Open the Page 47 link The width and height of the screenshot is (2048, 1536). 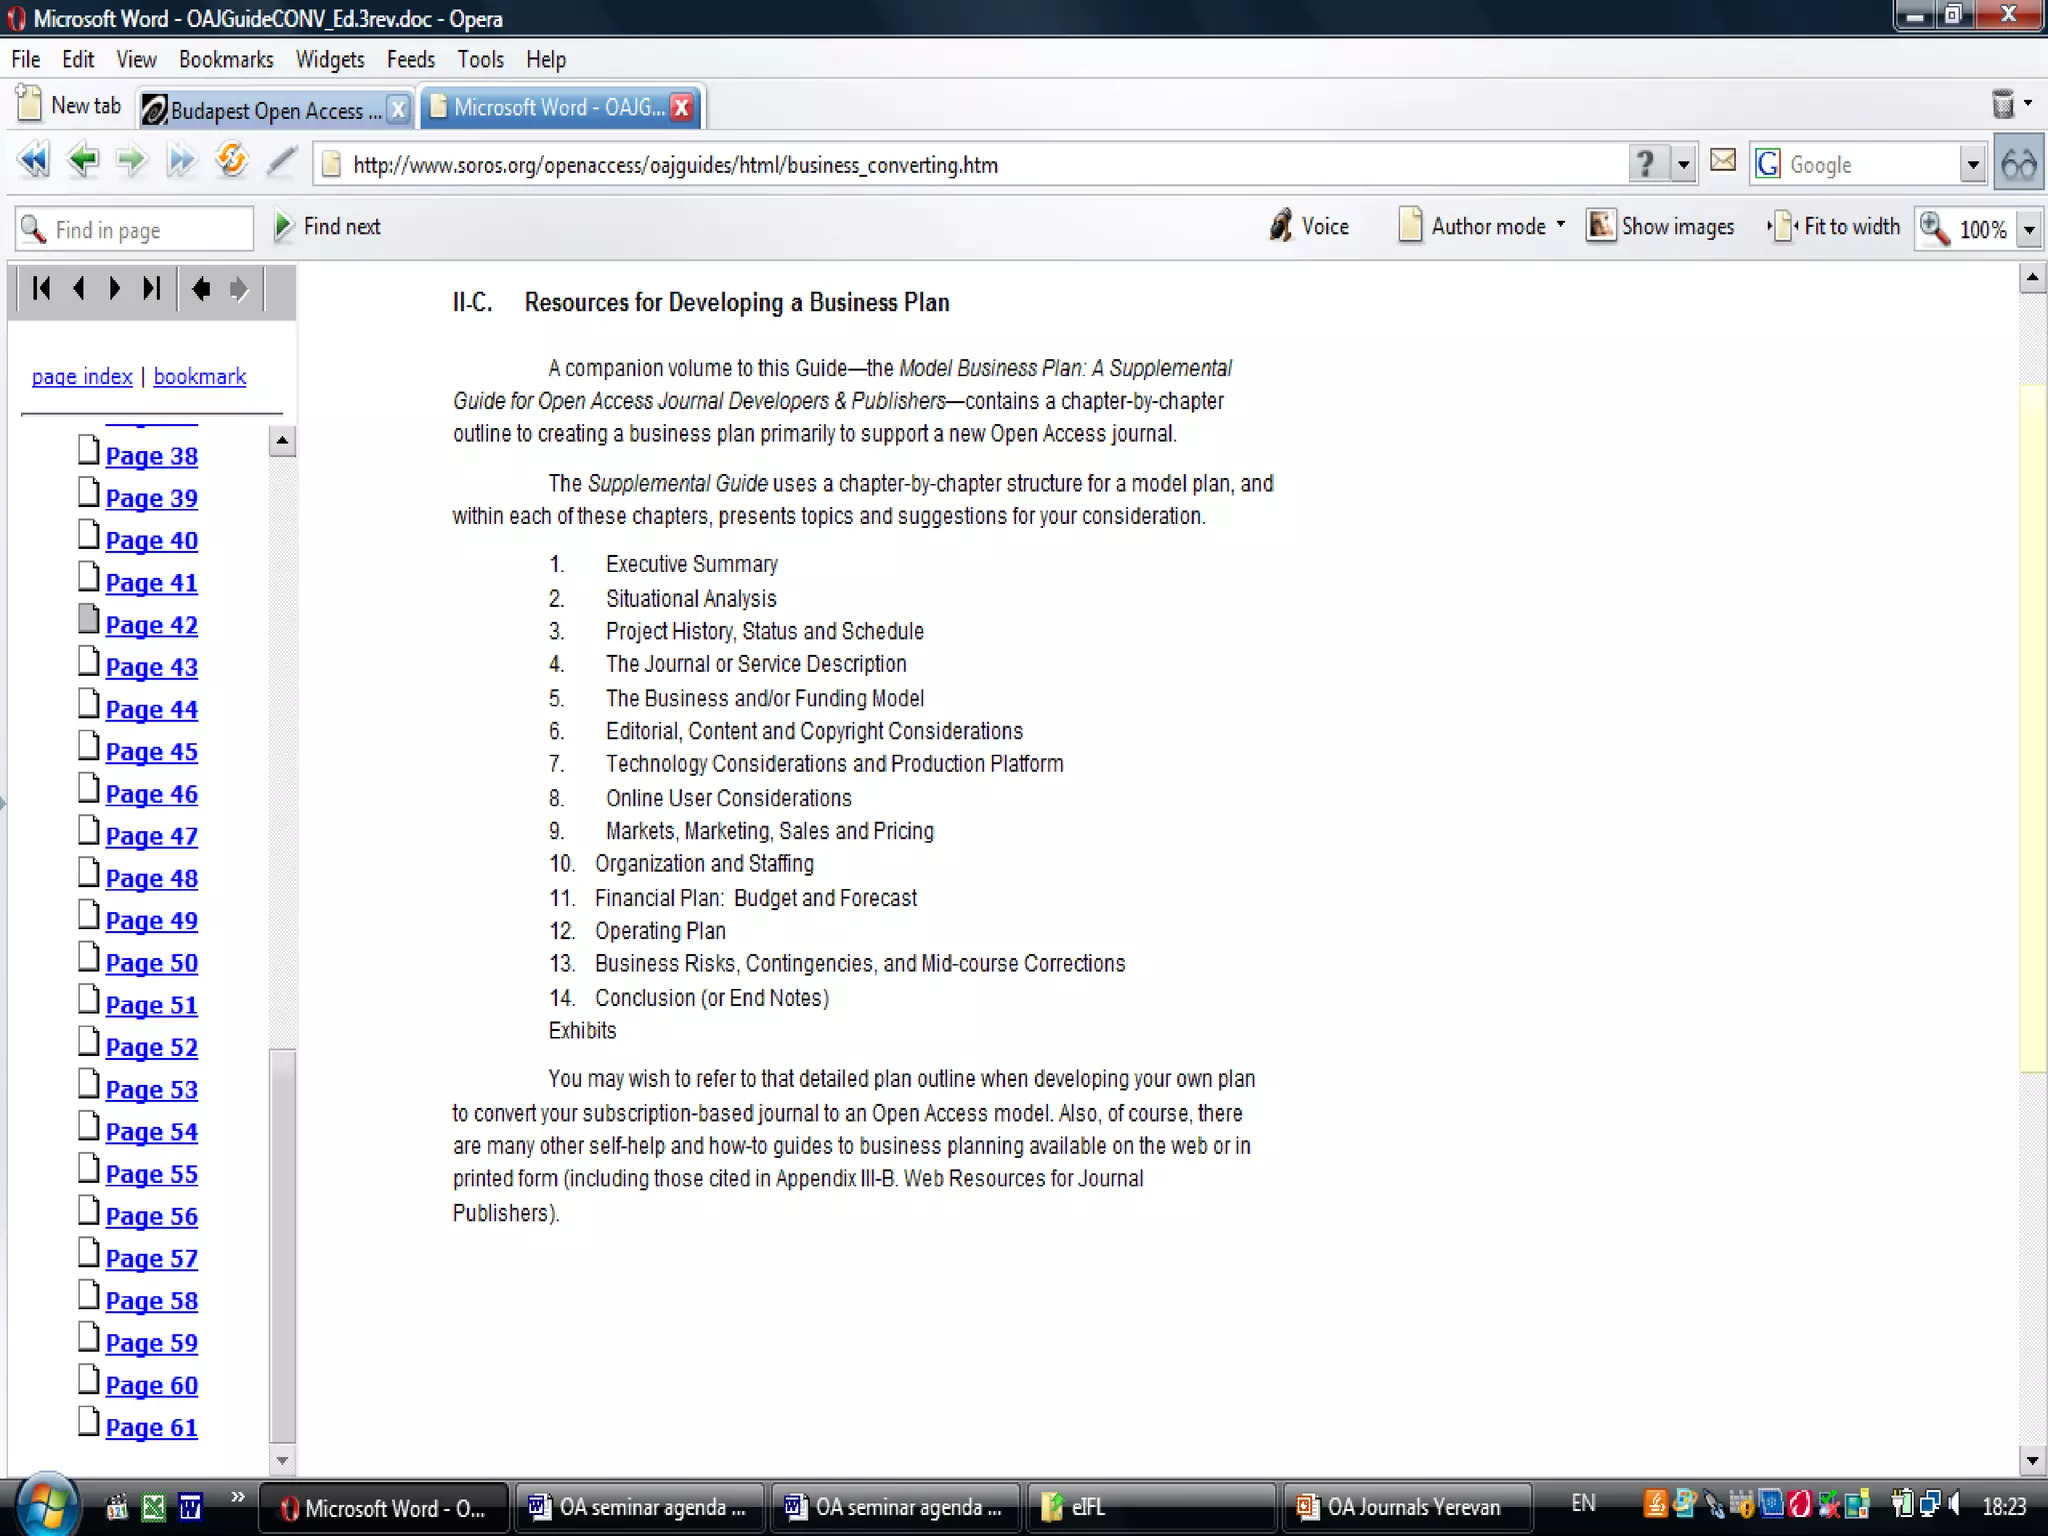click(x=152, y=836)
